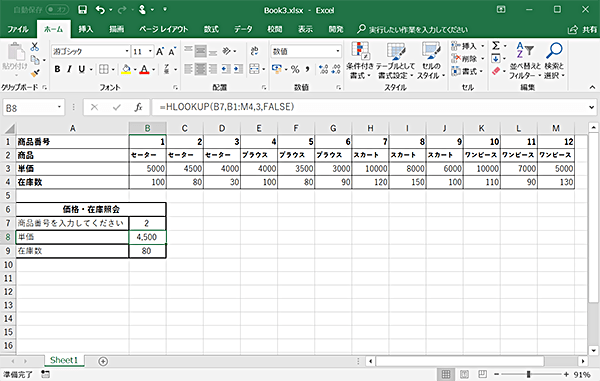
Task: Toggle Italic formatting
Action: click(69, 69)
